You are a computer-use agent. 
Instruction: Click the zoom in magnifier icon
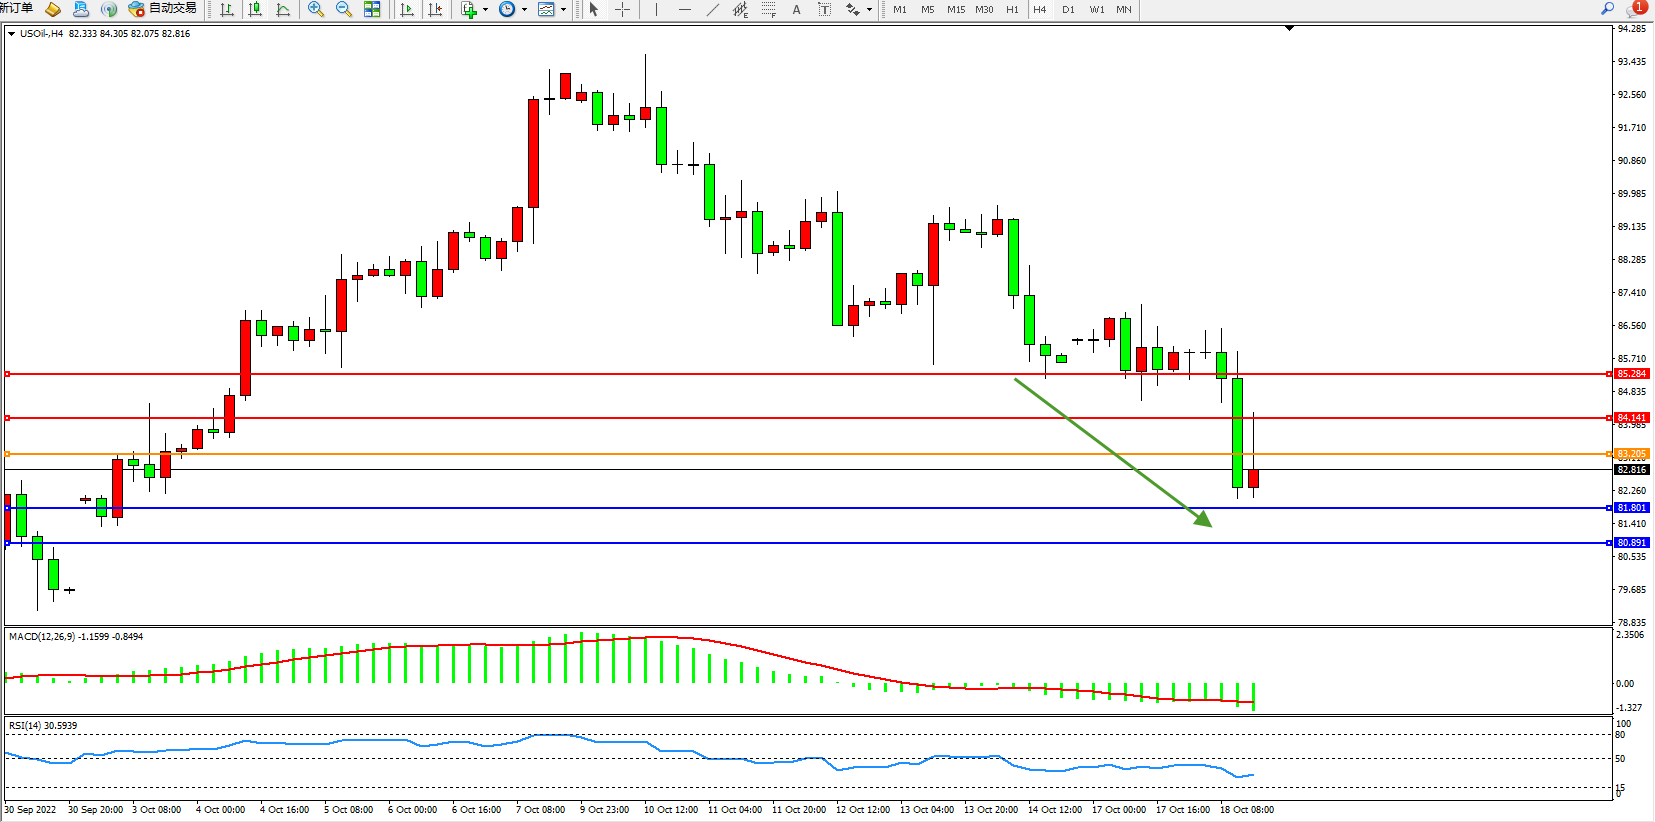[316, 9]
